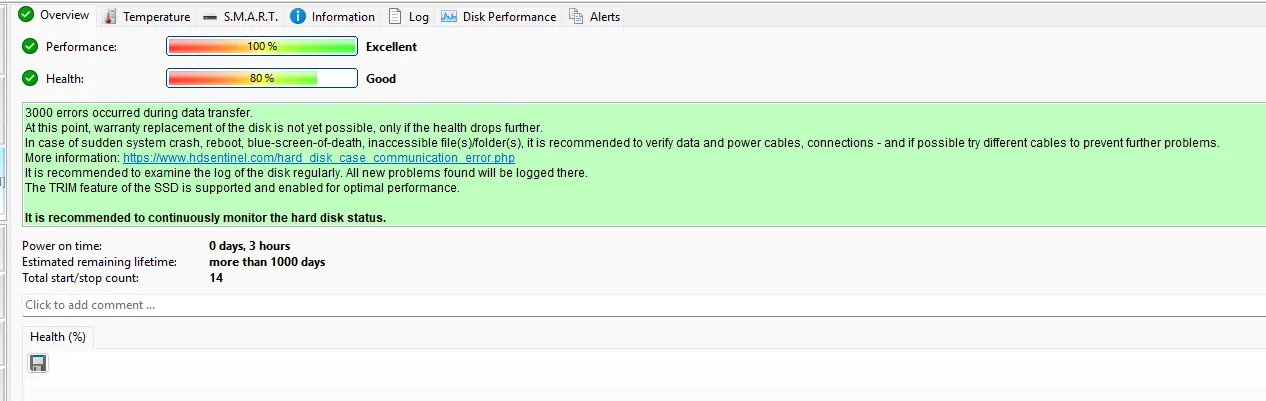Viewport: 1266px width, 401px height.
Task: Click the thermometer icon for Temperature
Action: point(110,17)
